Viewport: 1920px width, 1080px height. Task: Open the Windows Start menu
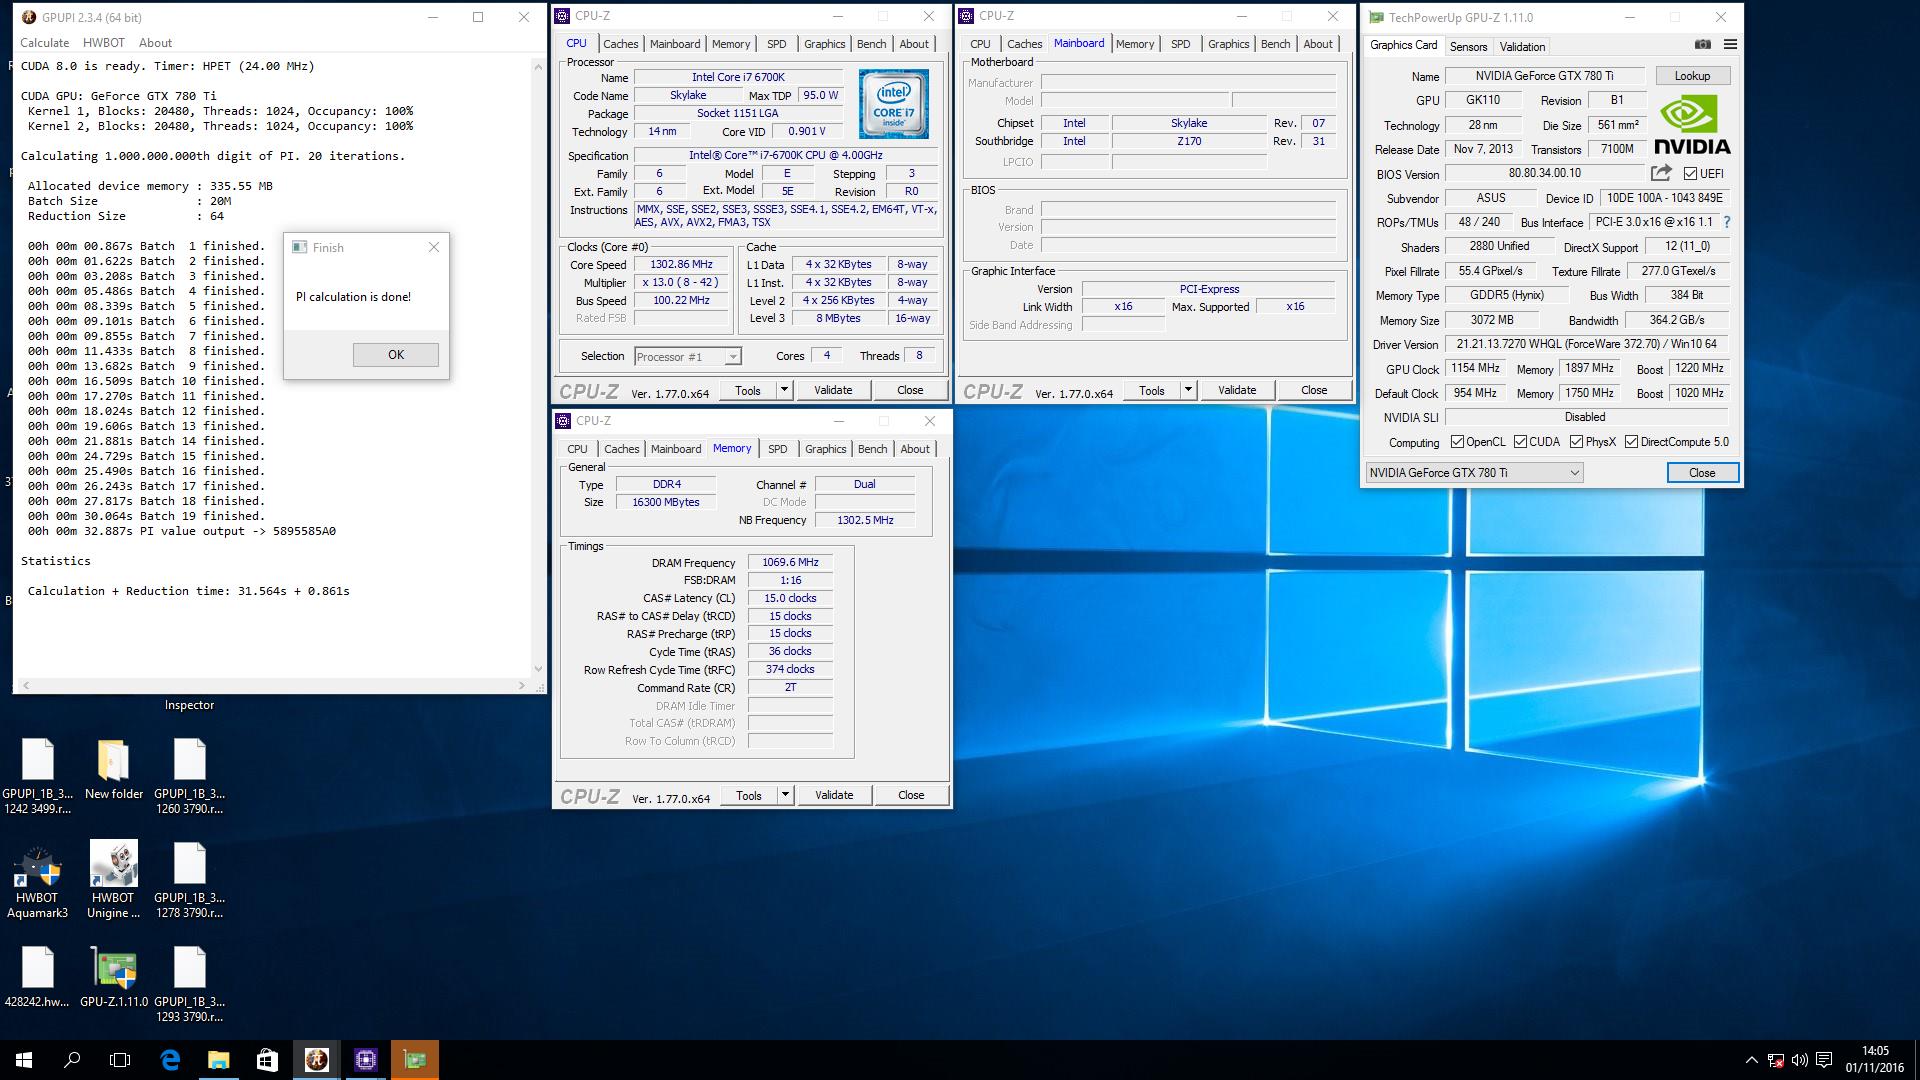24,1060
